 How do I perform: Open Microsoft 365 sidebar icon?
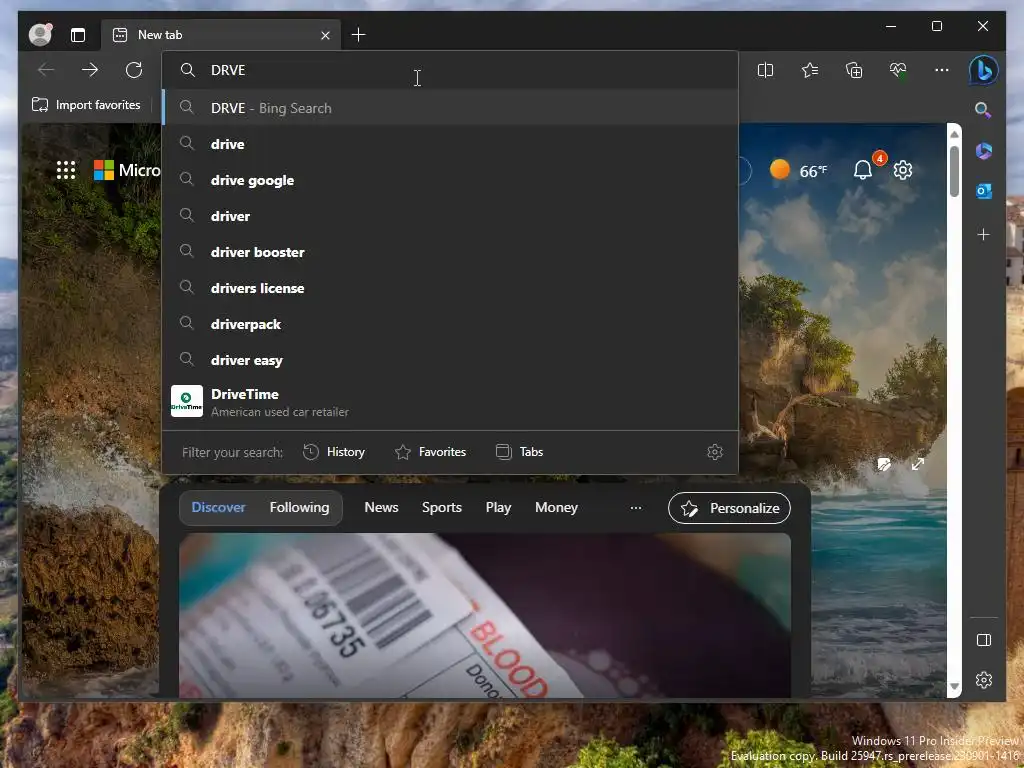click(x=984, y=151)
